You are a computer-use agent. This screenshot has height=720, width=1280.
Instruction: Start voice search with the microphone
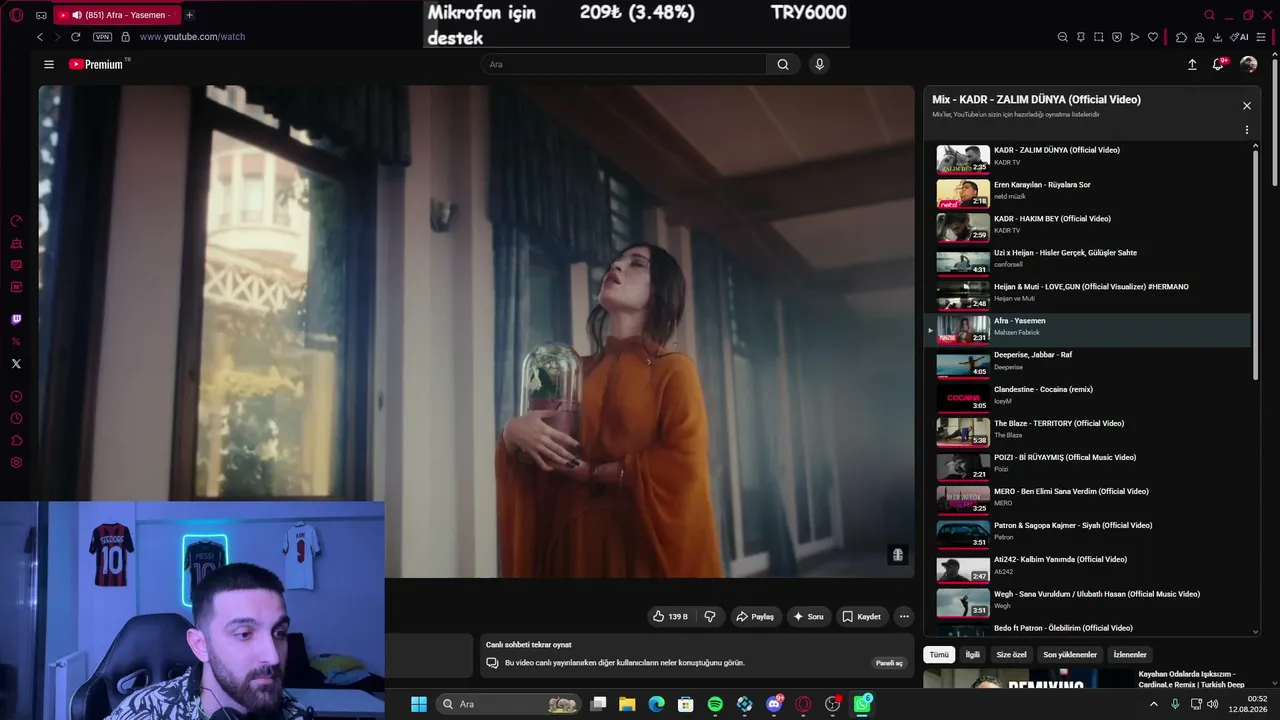(819, 64)
